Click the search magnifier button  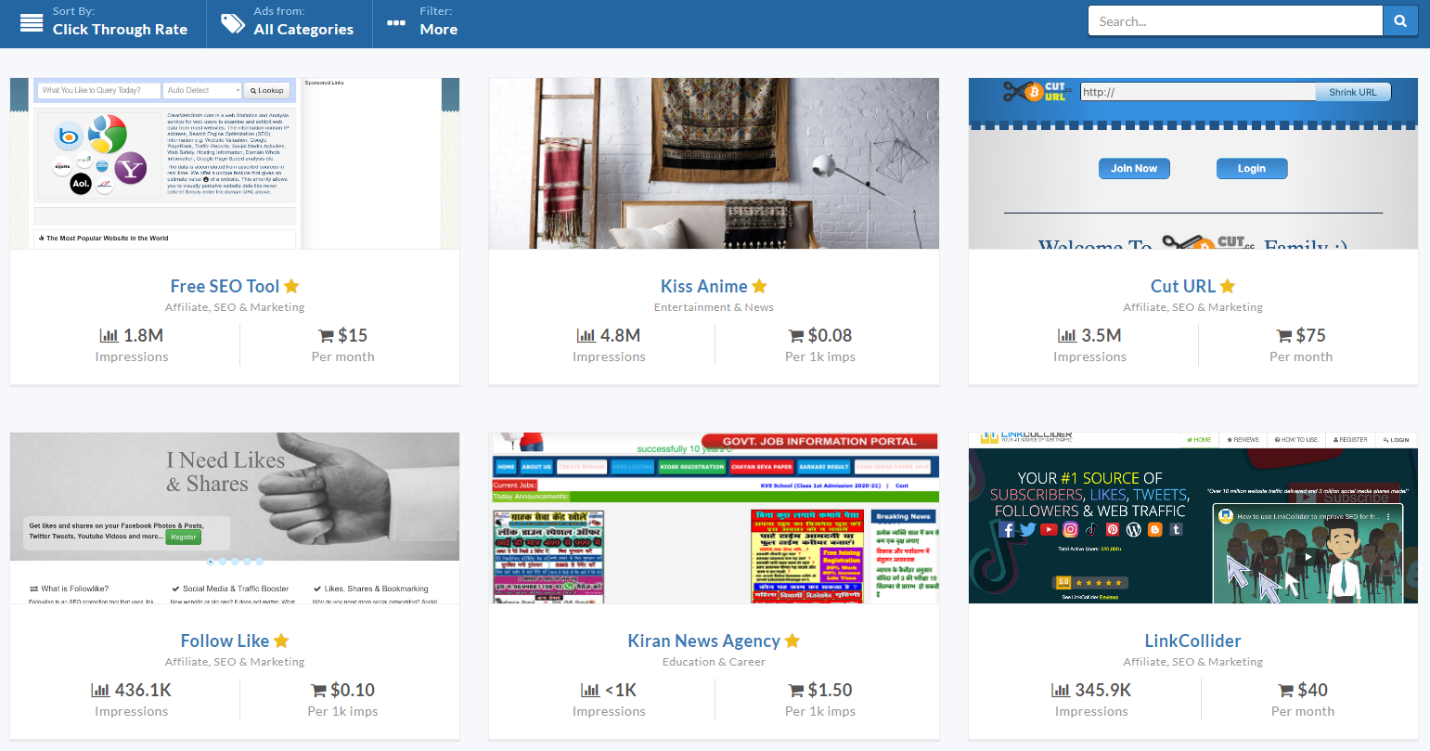point(1400,21)
